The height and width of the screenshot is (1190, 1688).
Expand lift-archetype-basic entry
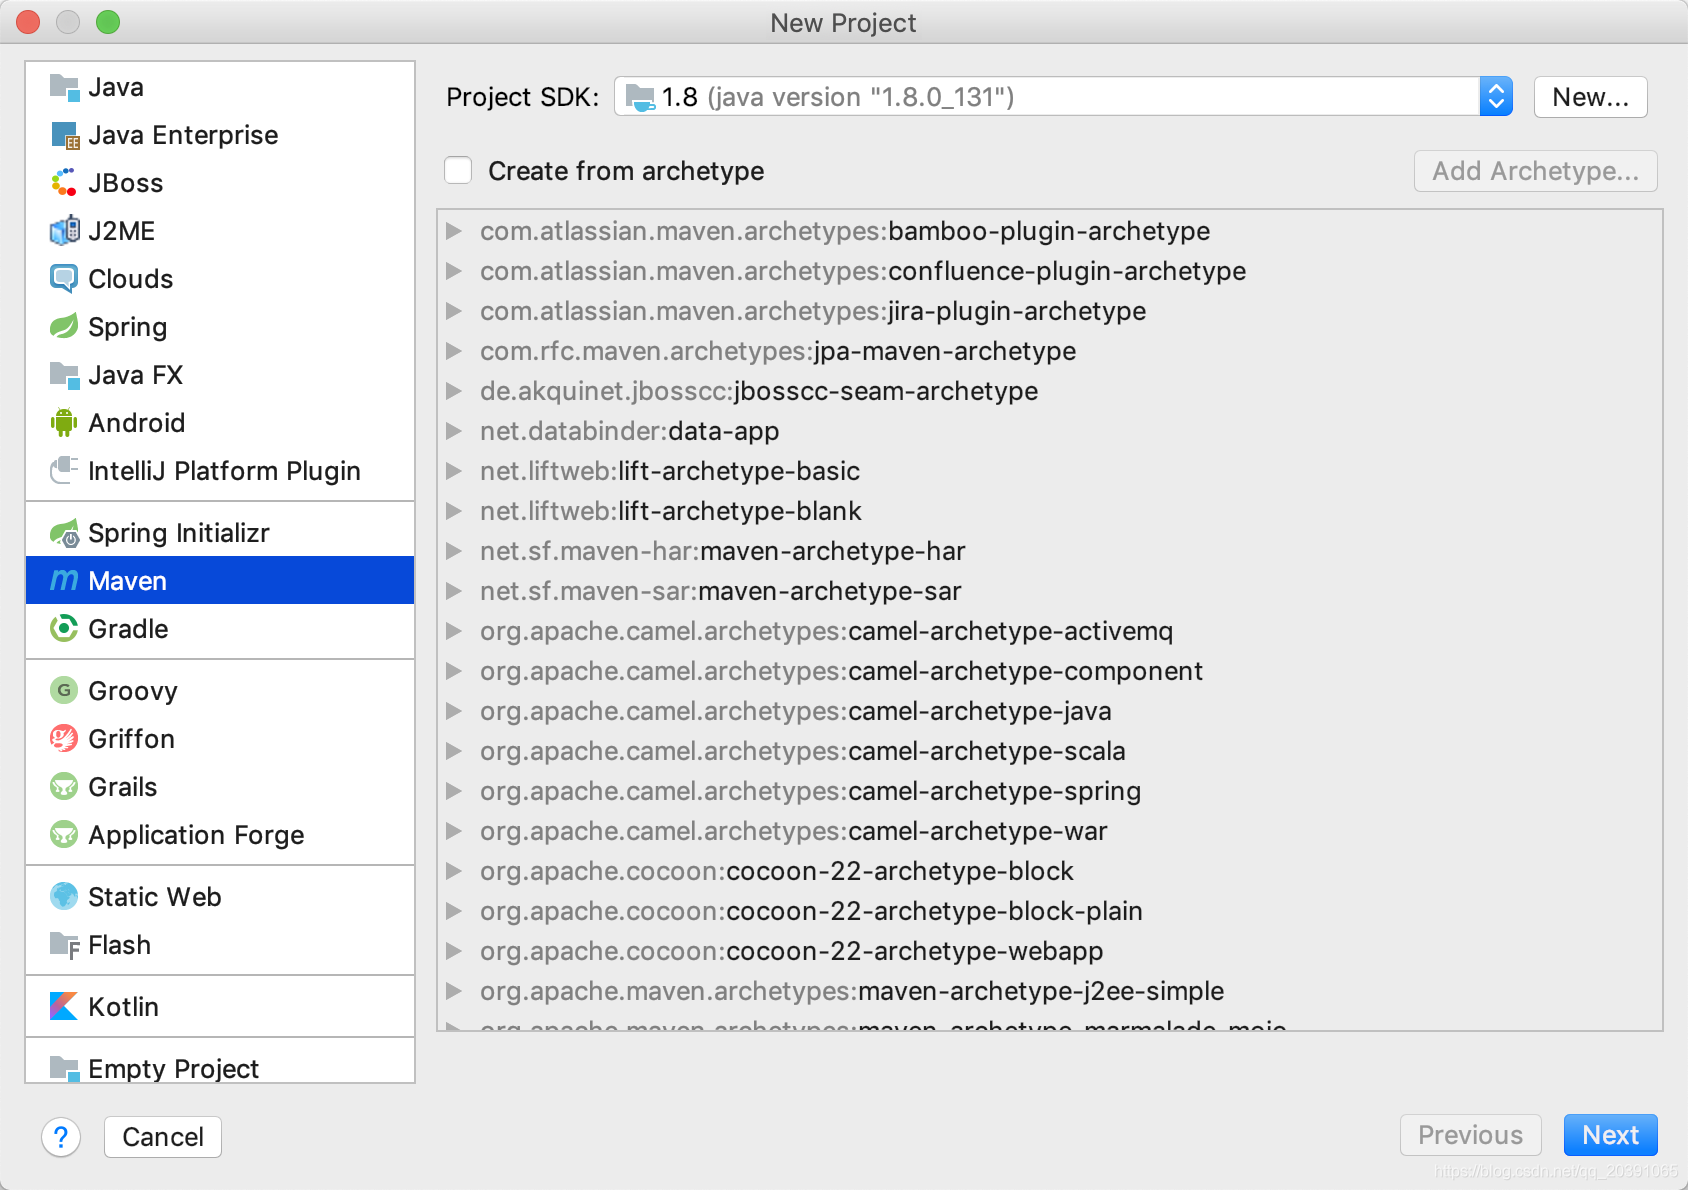(454, 471)
